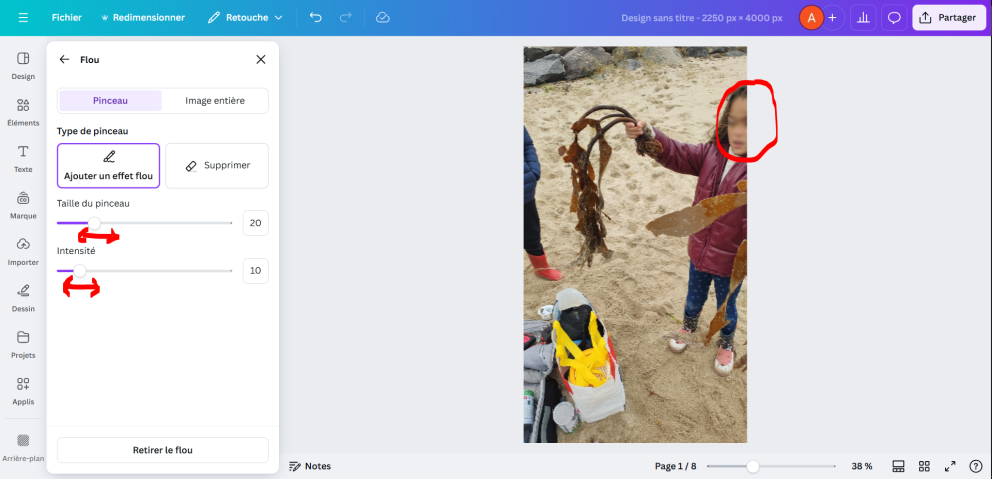Select 'Ajouter un effet flou' brush type
The height and width of the screenshot is (483, 1000).
[108, 165]
